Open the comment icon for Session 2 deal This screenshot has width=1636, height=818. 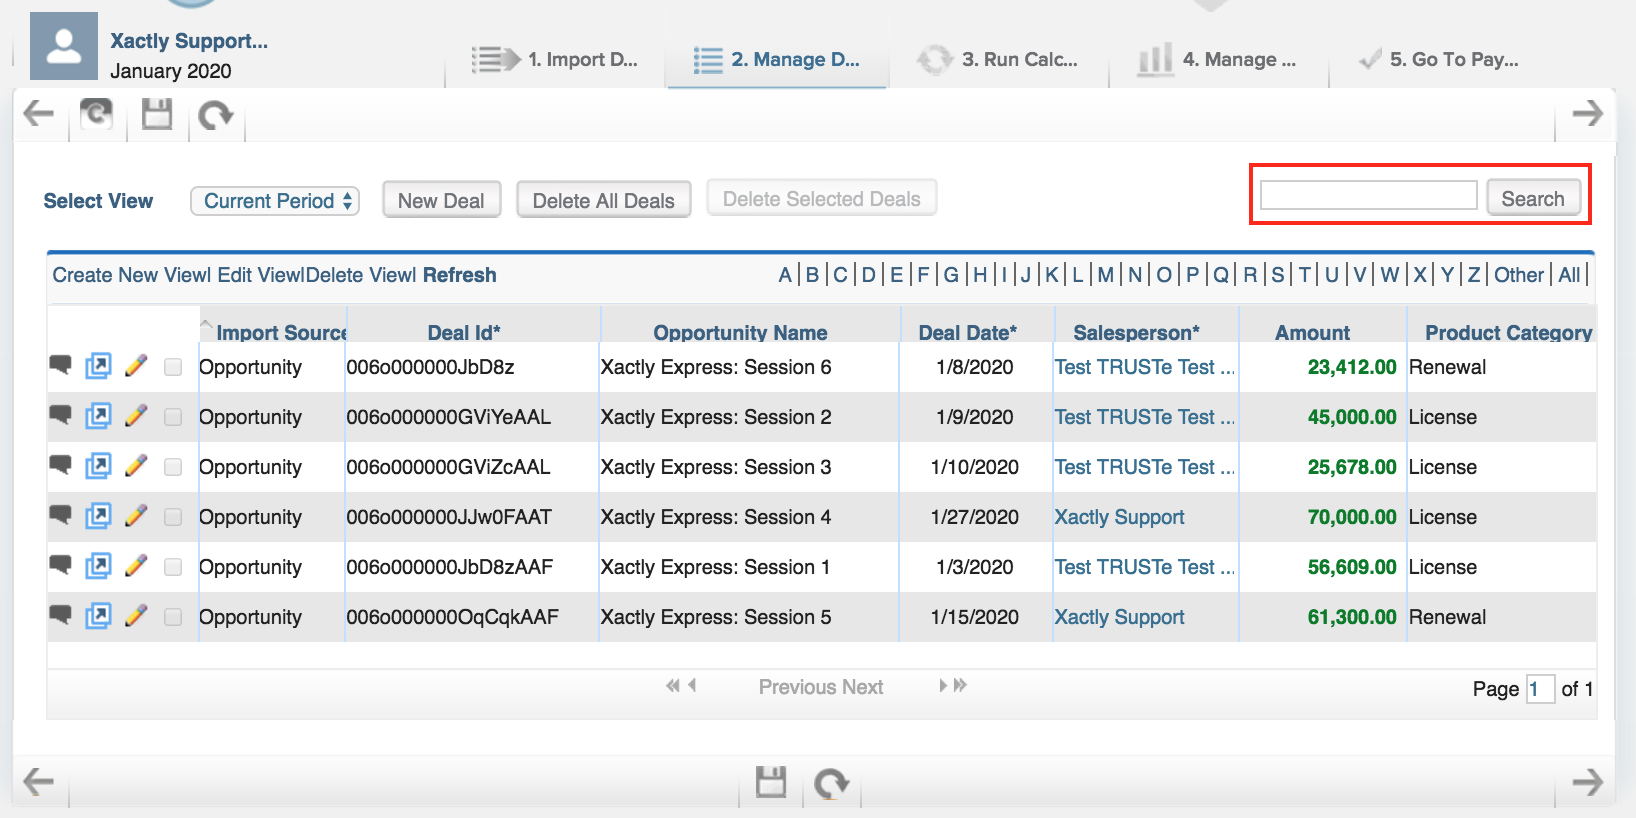click(60, 415)
